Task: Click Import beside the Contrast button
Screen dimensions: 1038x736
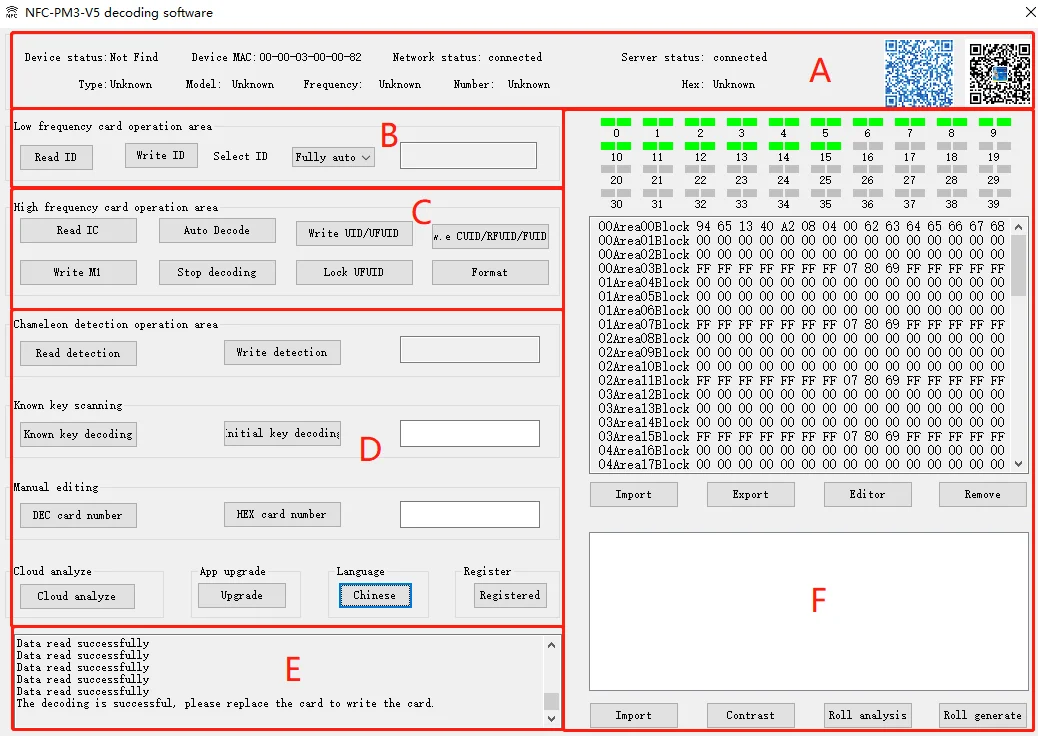Action: point(634,715)
